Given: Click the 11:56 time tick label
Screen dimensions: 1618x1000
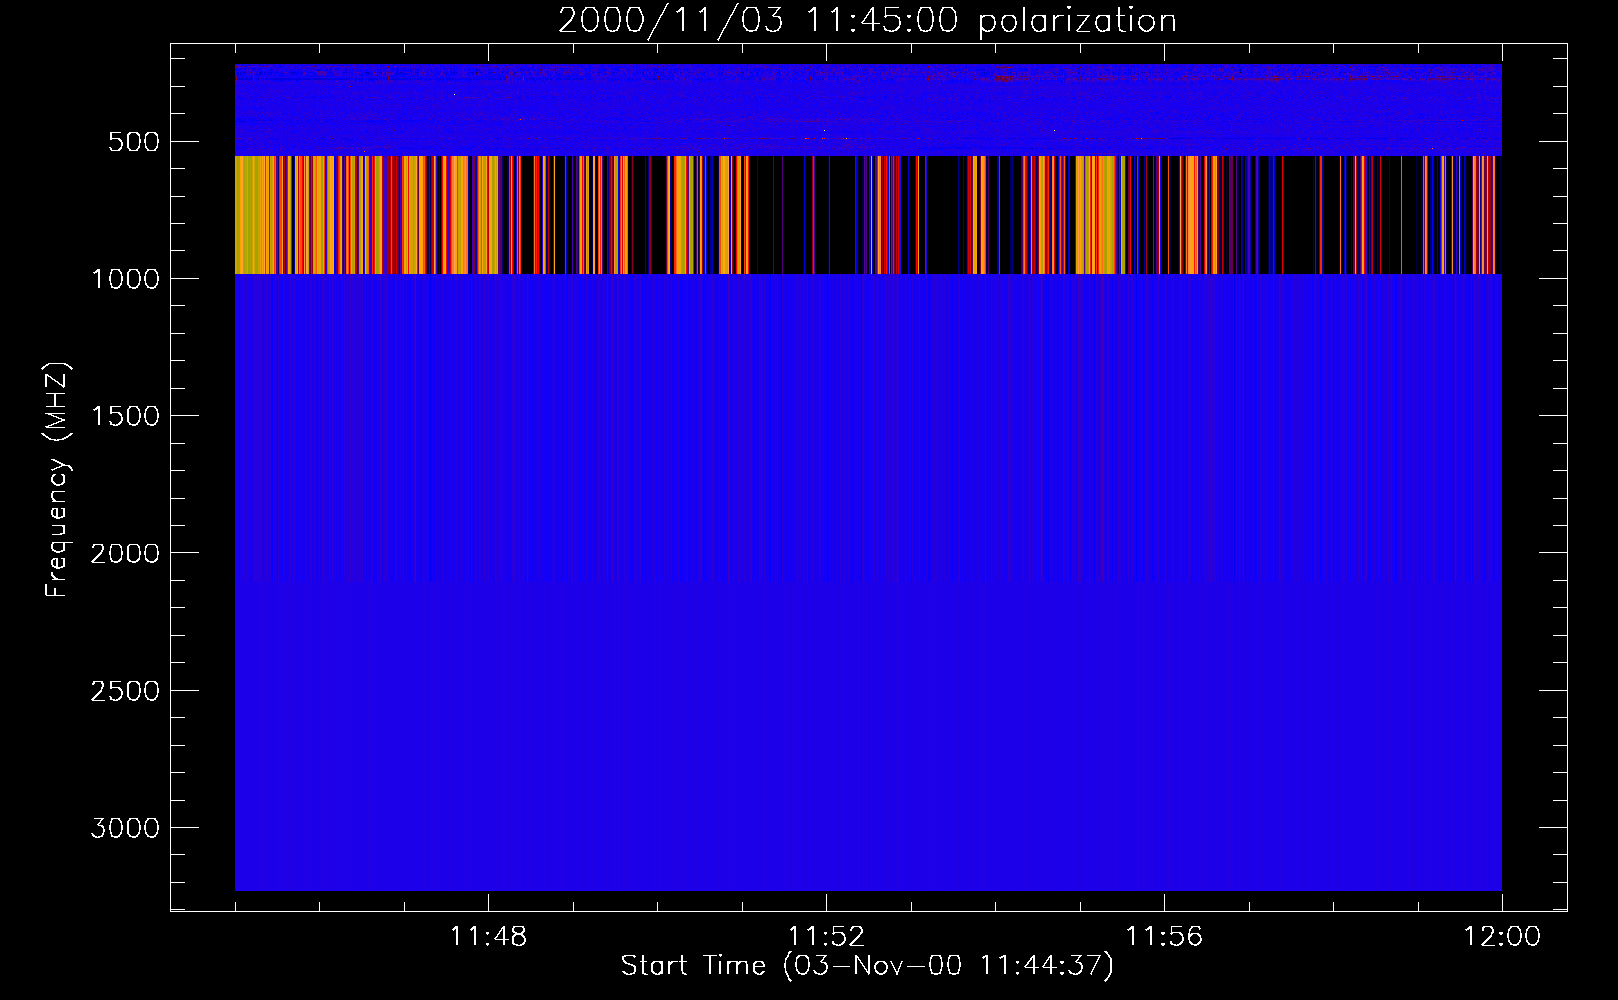Looking at the screenshot, I should (x=1164, y=937).
